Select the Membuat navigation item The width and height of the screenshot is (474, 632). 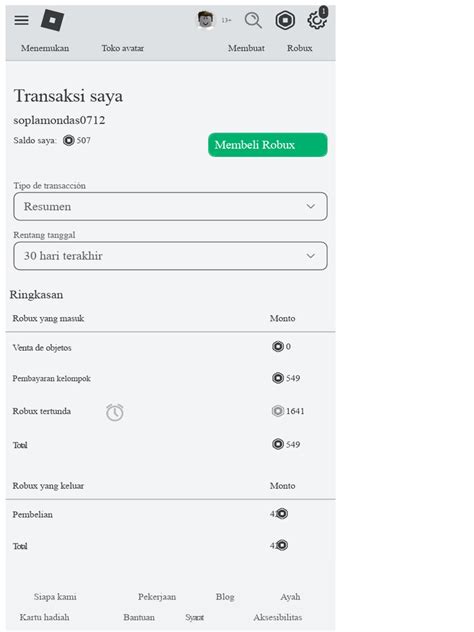[x=246, y=48]
